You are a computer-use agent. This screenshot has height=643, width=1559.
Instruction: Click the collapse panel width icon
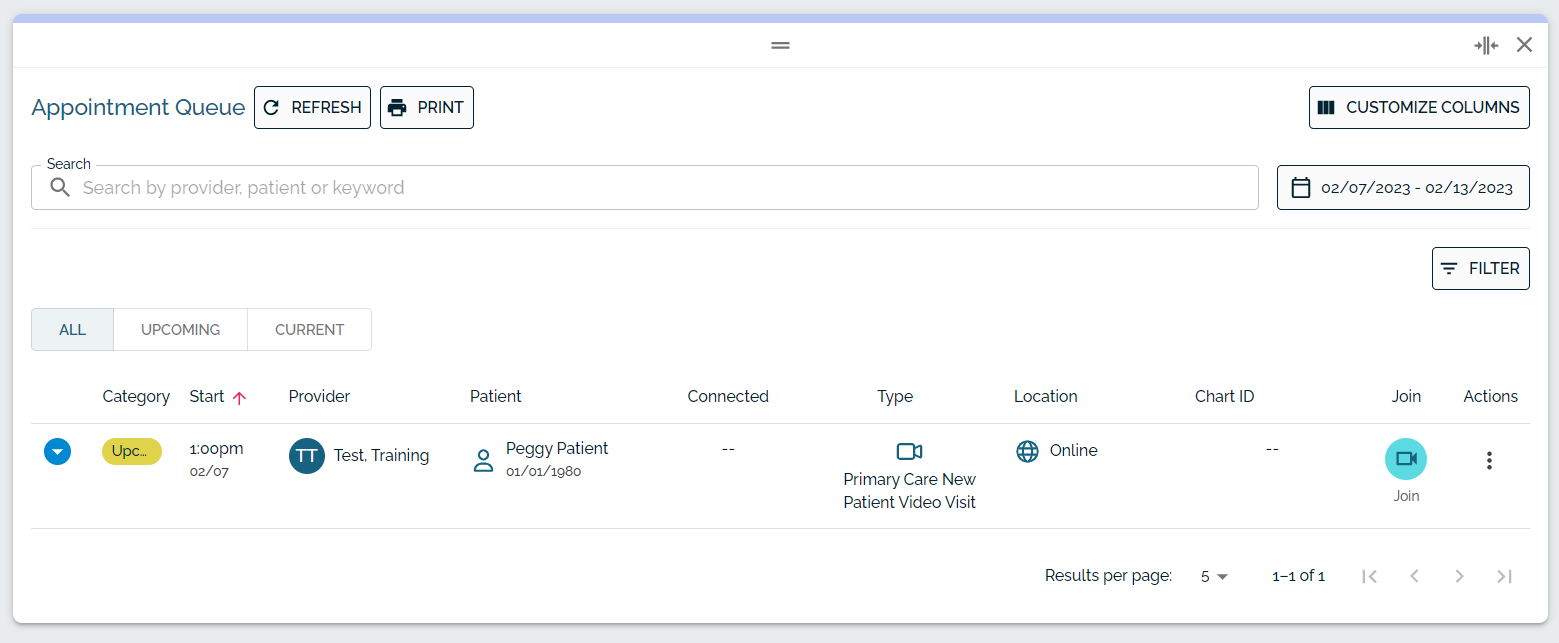coord(1486,45)
